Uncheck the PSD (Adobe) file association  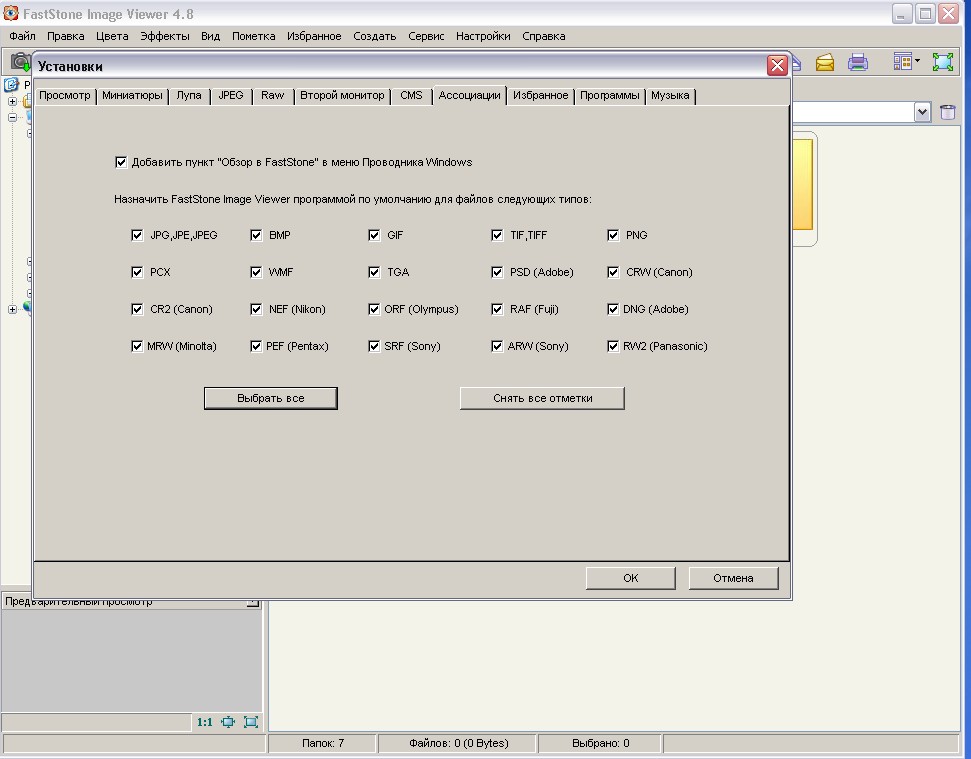pyautogui.click(x=498, y=272)
